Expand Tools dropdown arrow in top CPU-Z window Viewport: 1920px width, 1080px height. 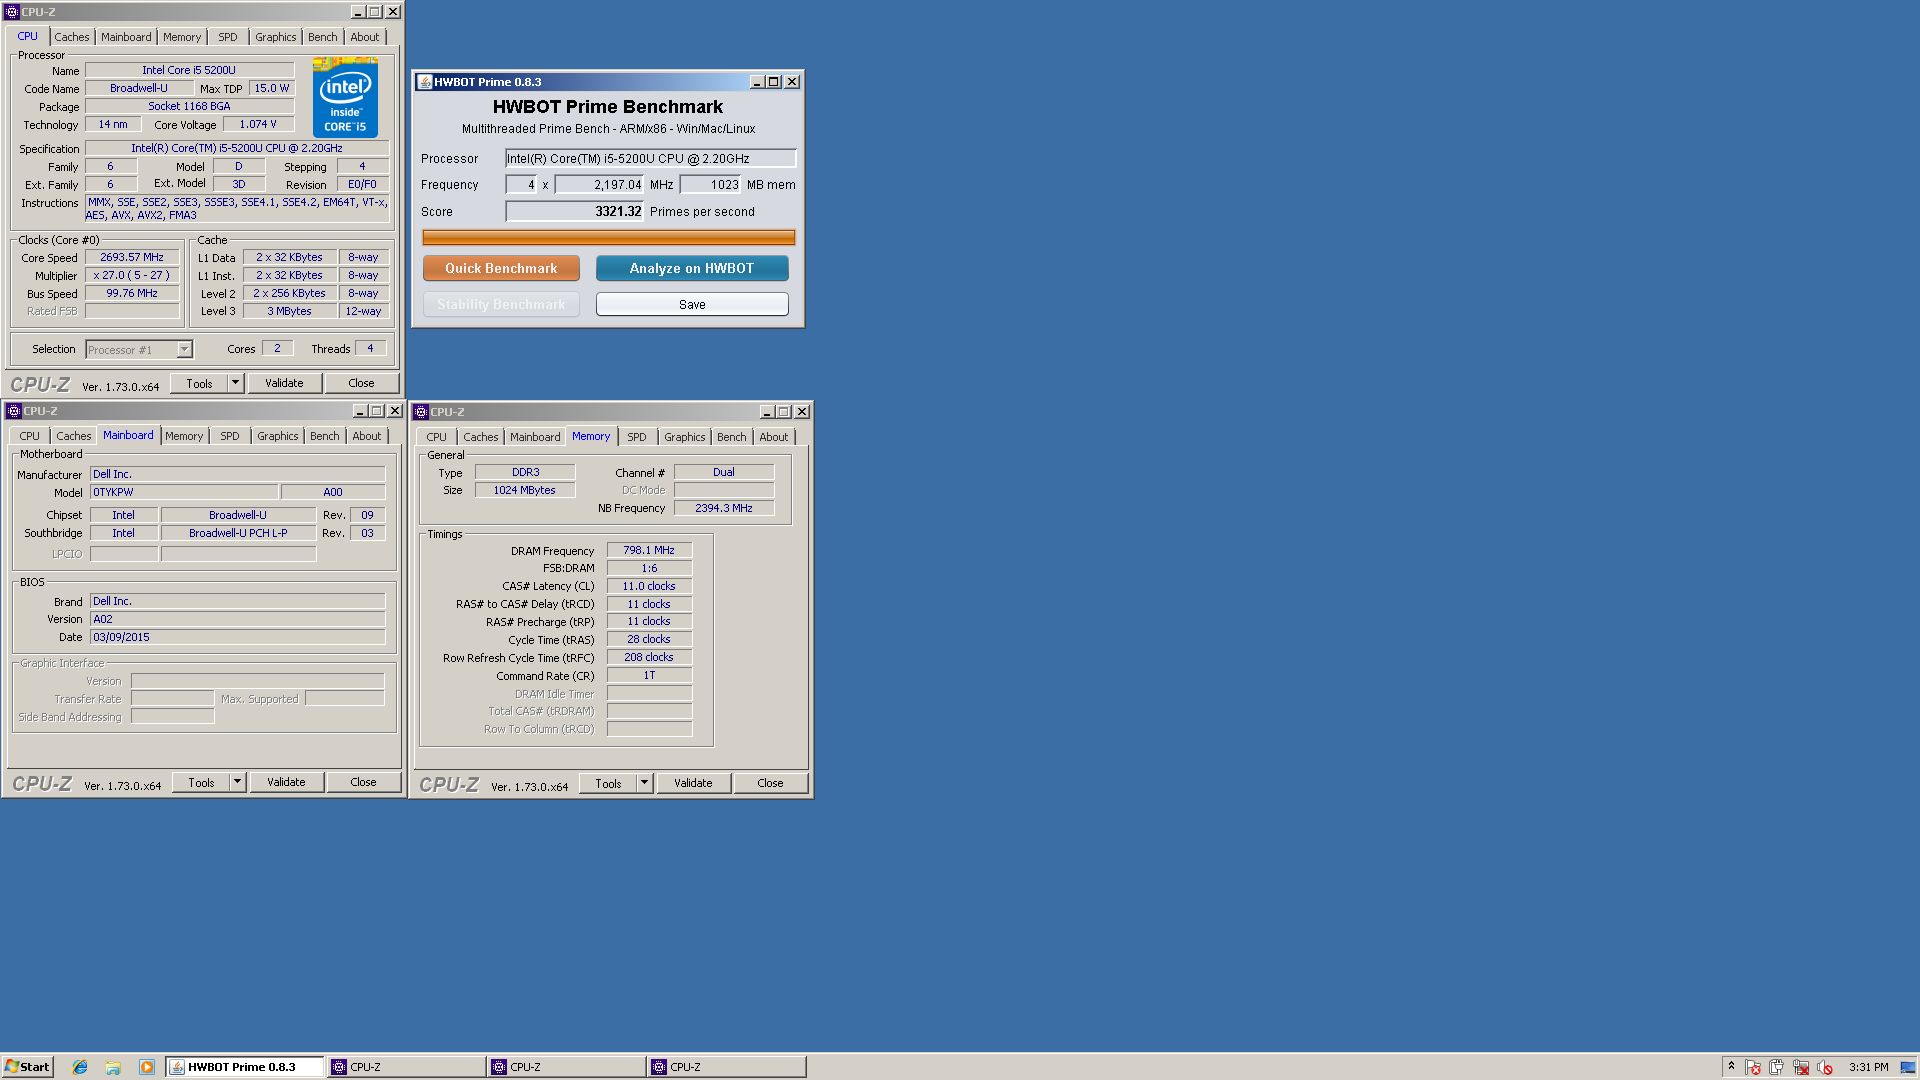pos(236,383)
